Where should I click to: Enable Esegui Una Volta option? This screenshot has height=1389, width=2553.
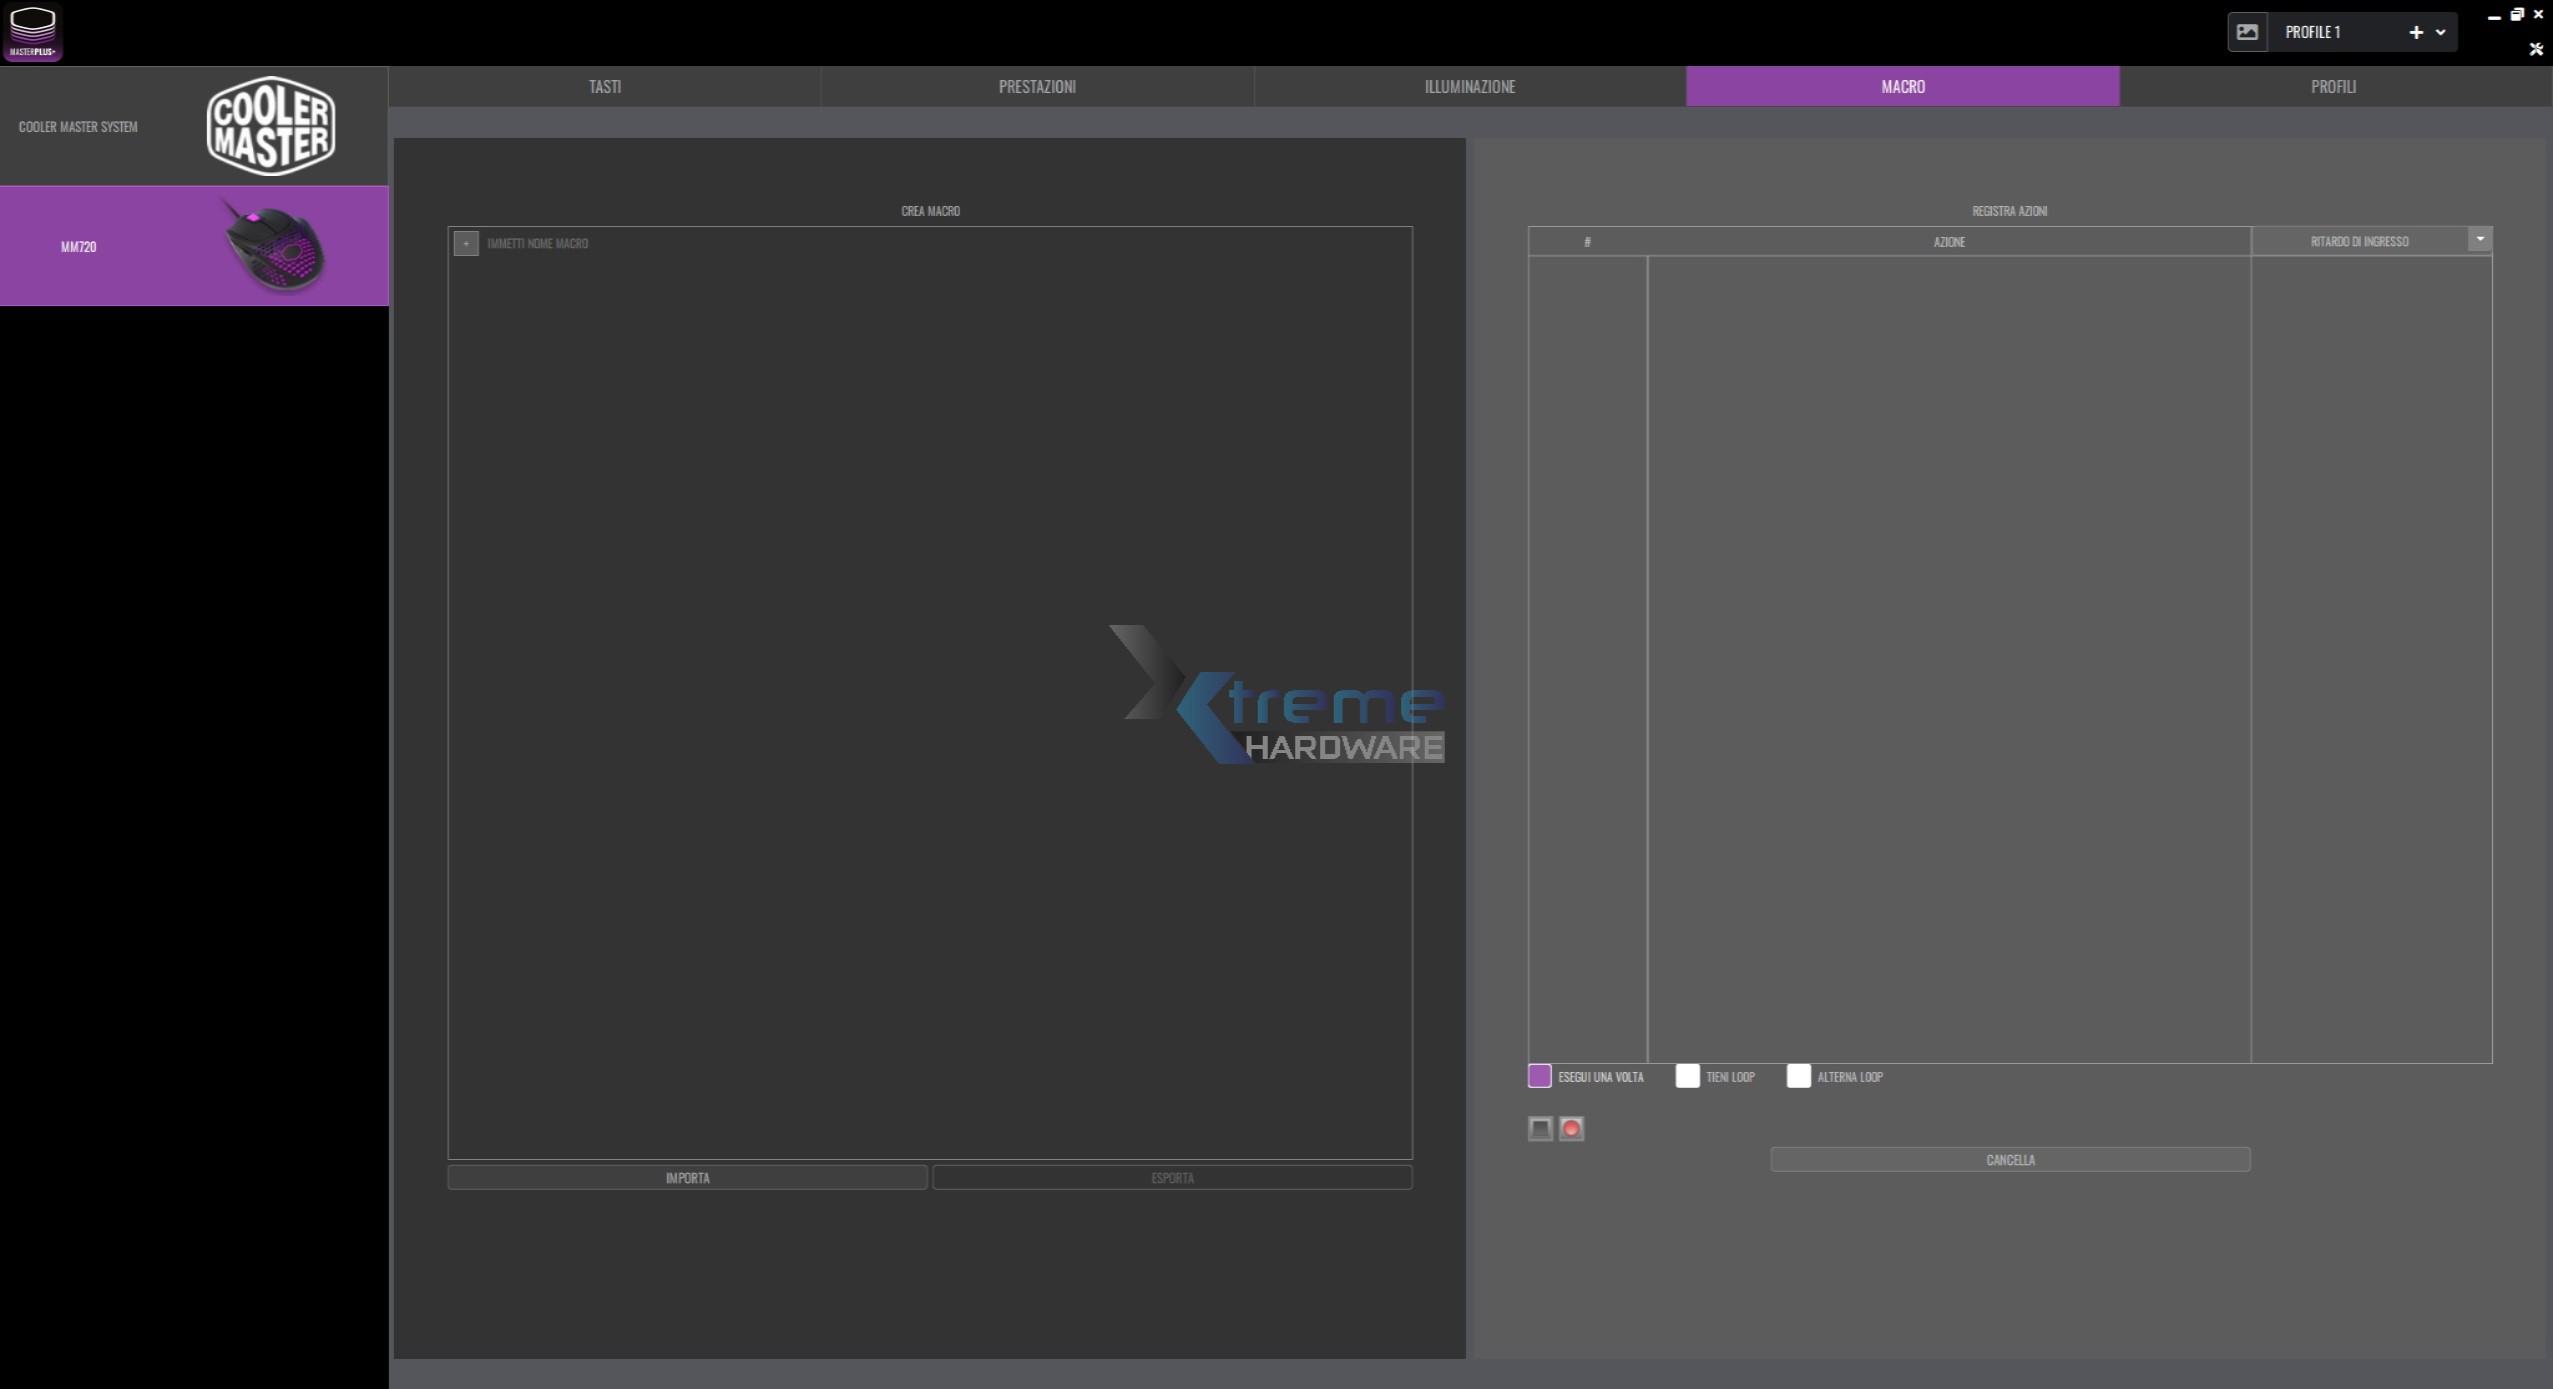(1539, 1076)
